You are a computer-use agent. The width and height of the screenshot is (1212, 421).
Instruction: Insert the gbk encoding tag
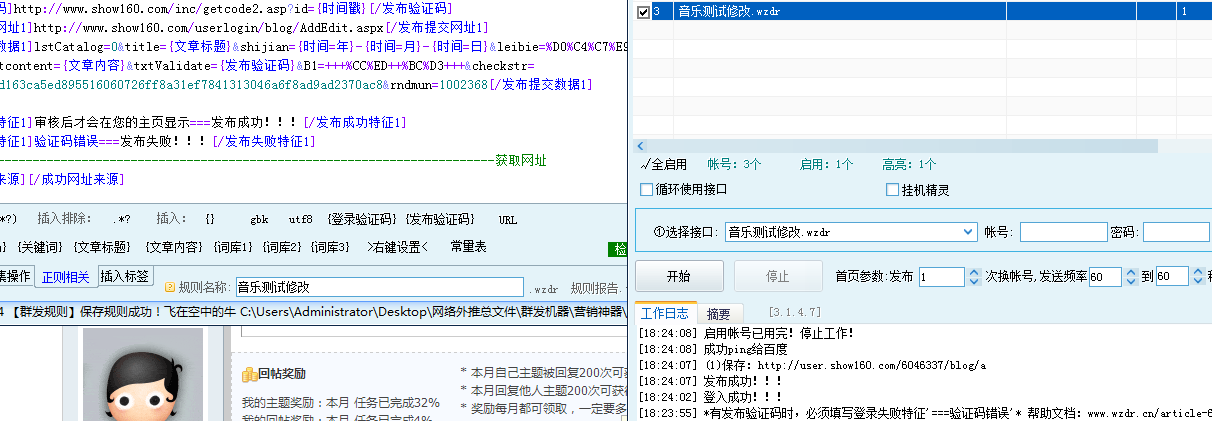[x=259, y=219]
